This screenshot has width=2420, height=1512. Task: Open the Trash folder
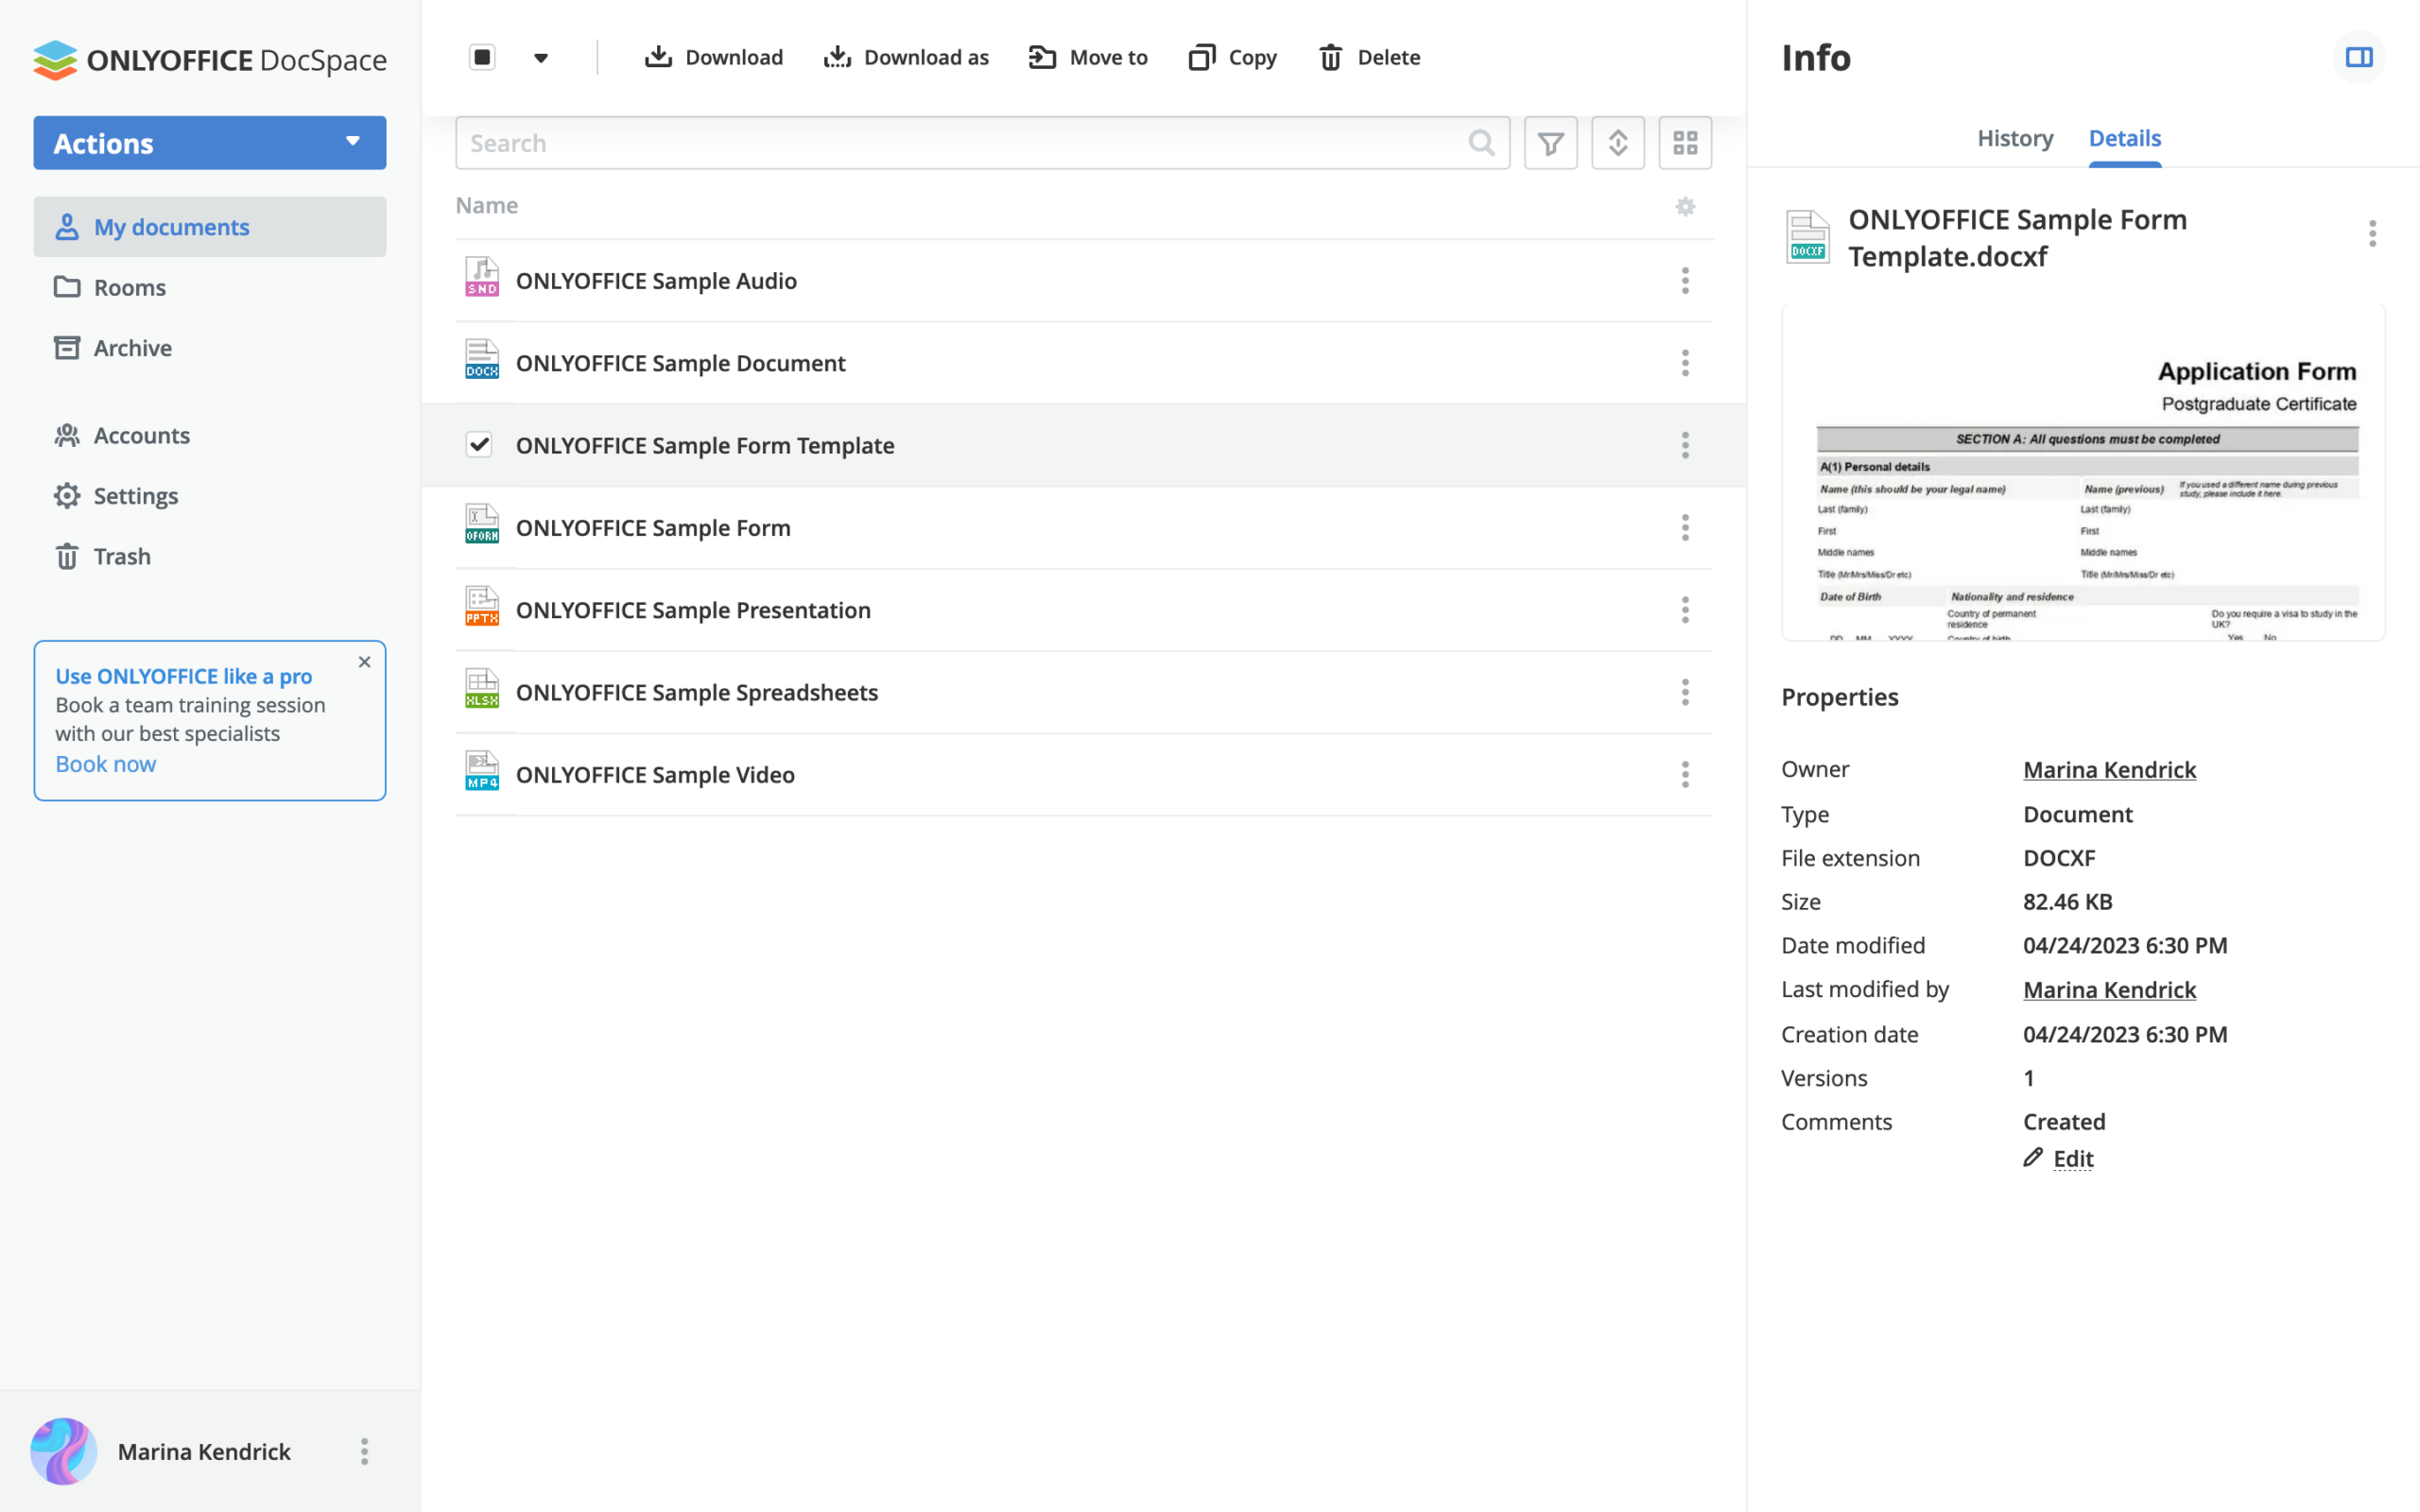click(122, 557)
